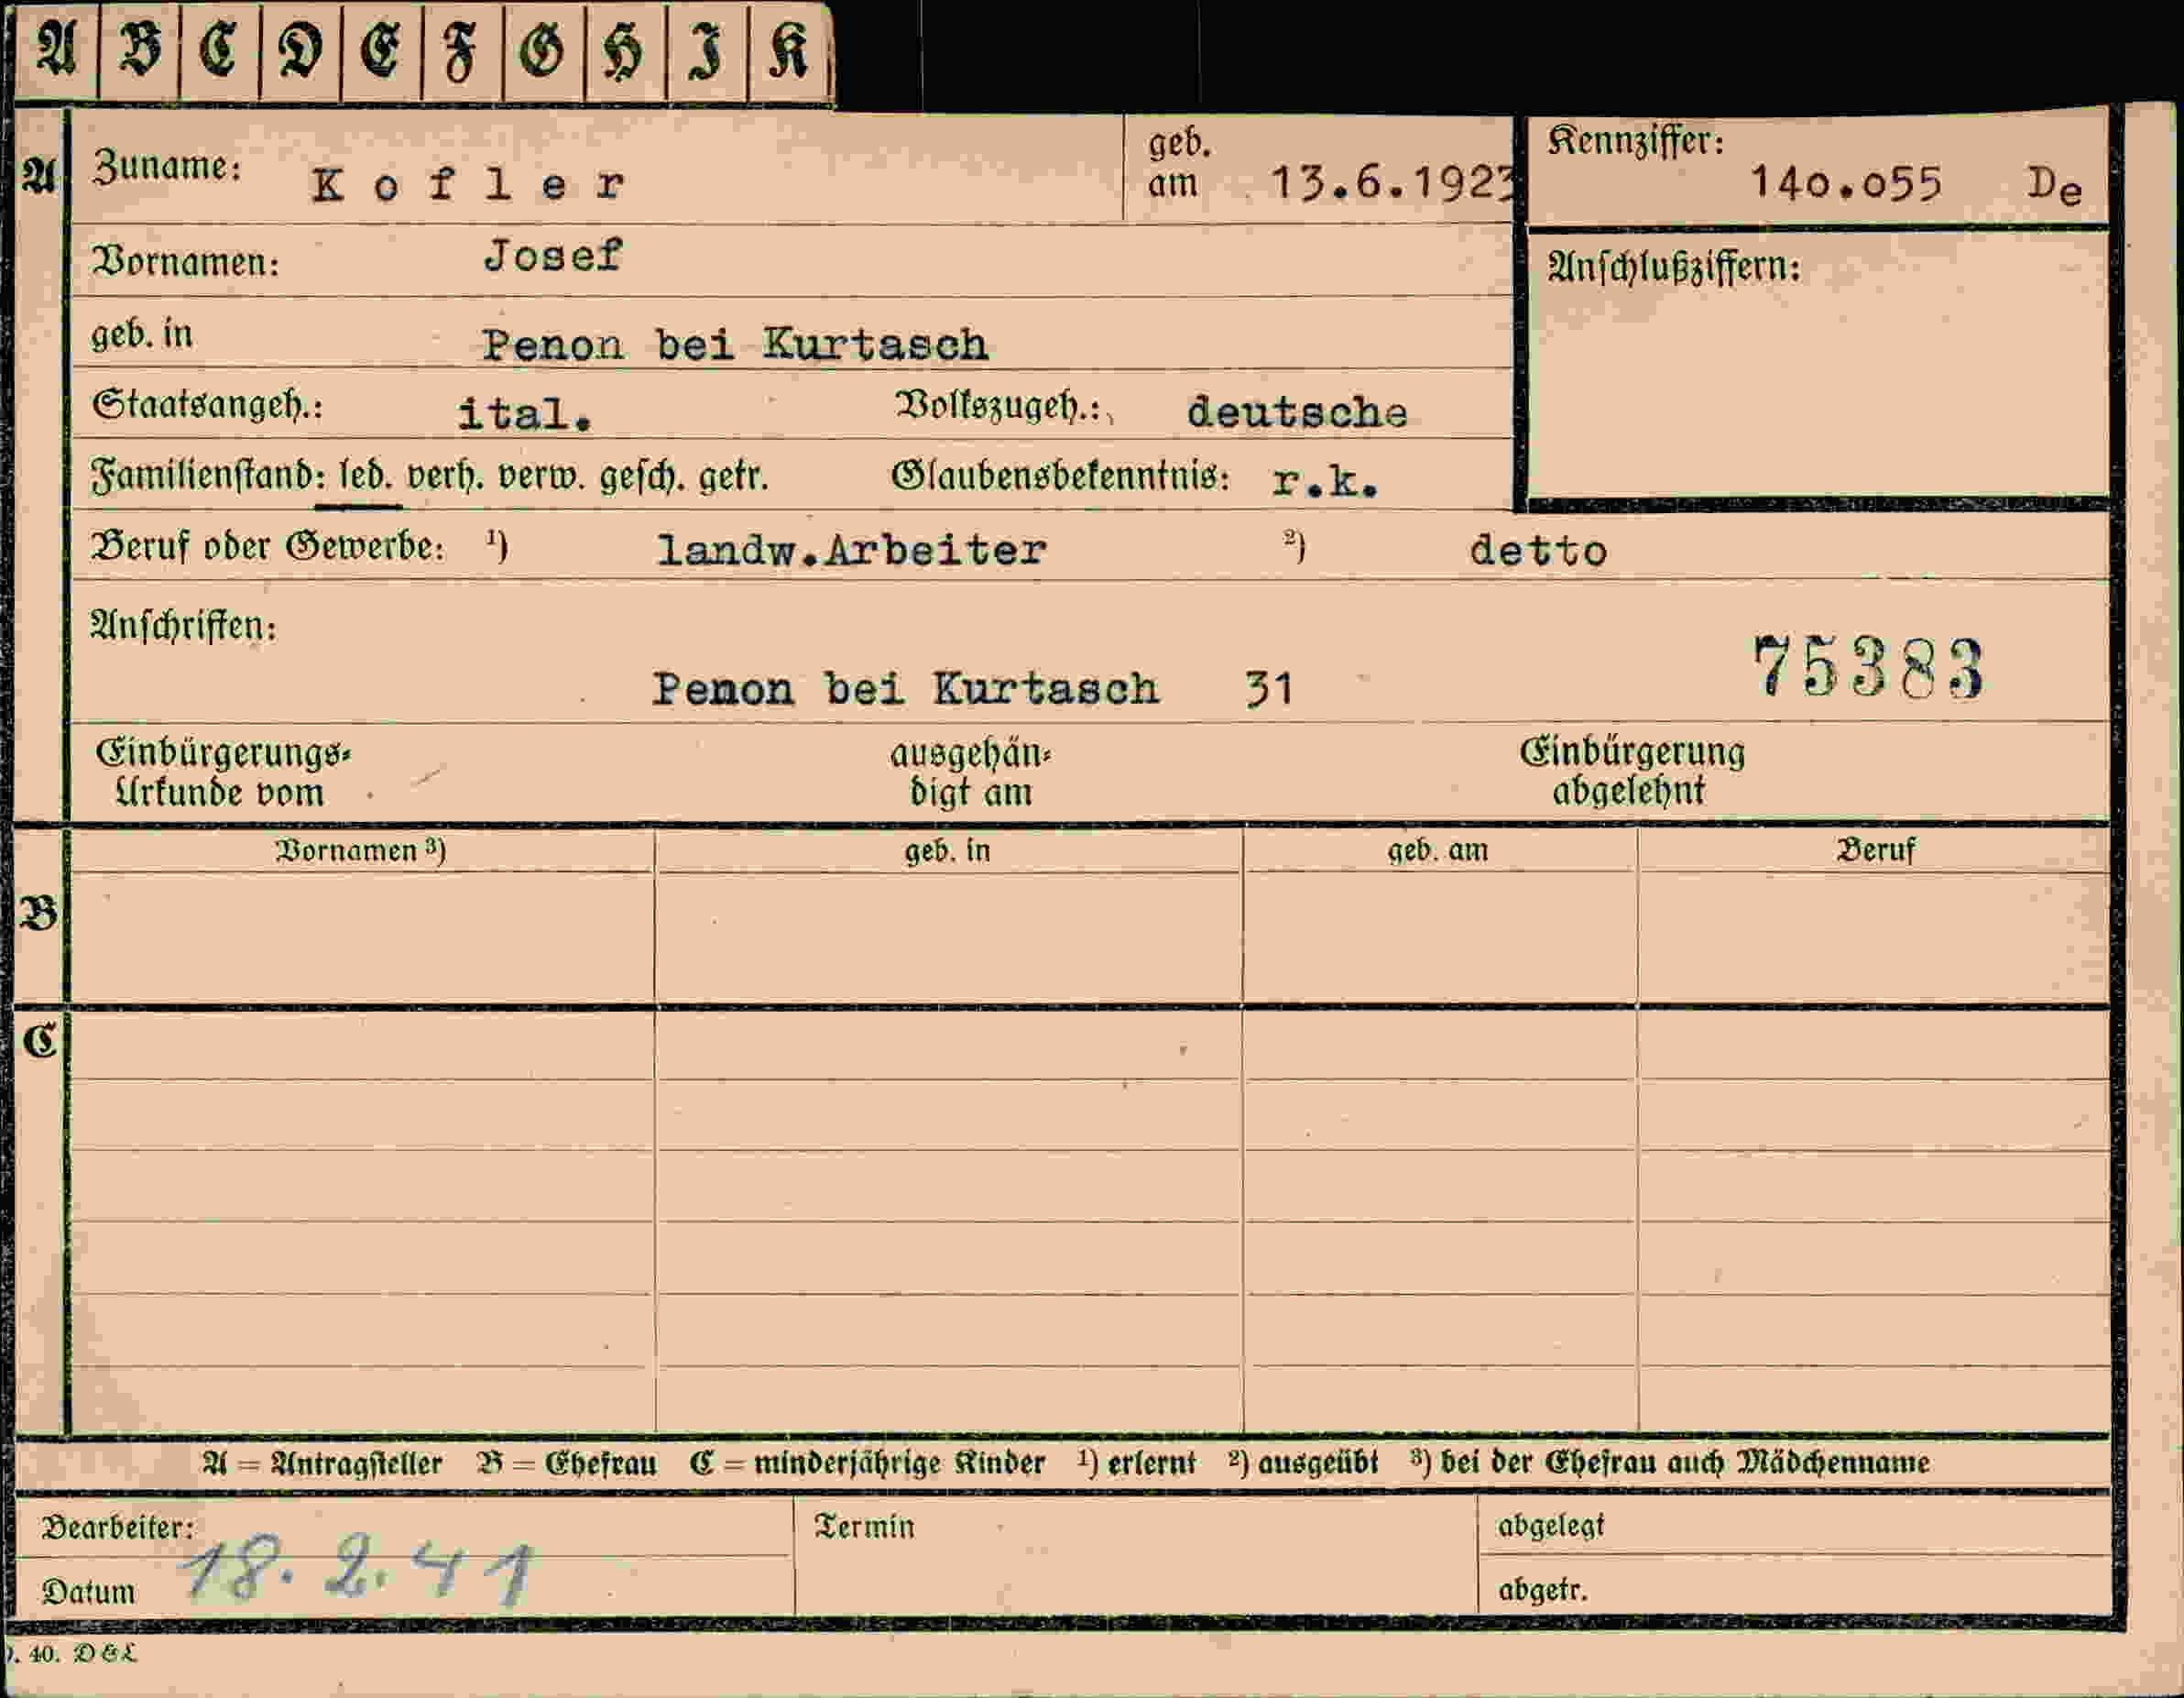
Task: Click the address 'Penon bei Kurtasch 31'
Action: pos(973,689)
